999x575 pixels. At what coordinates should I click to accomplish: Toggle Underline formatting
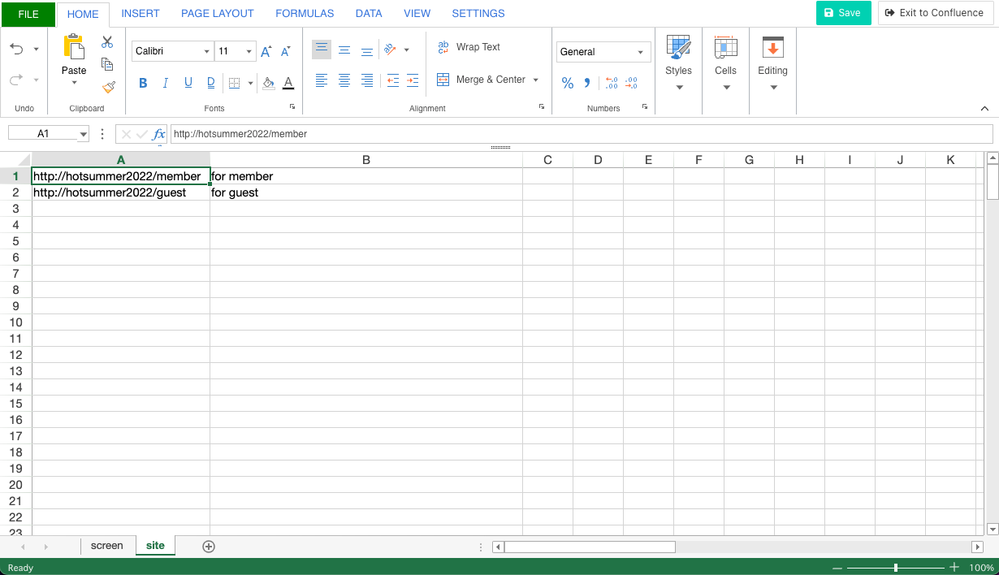(188, 83)
